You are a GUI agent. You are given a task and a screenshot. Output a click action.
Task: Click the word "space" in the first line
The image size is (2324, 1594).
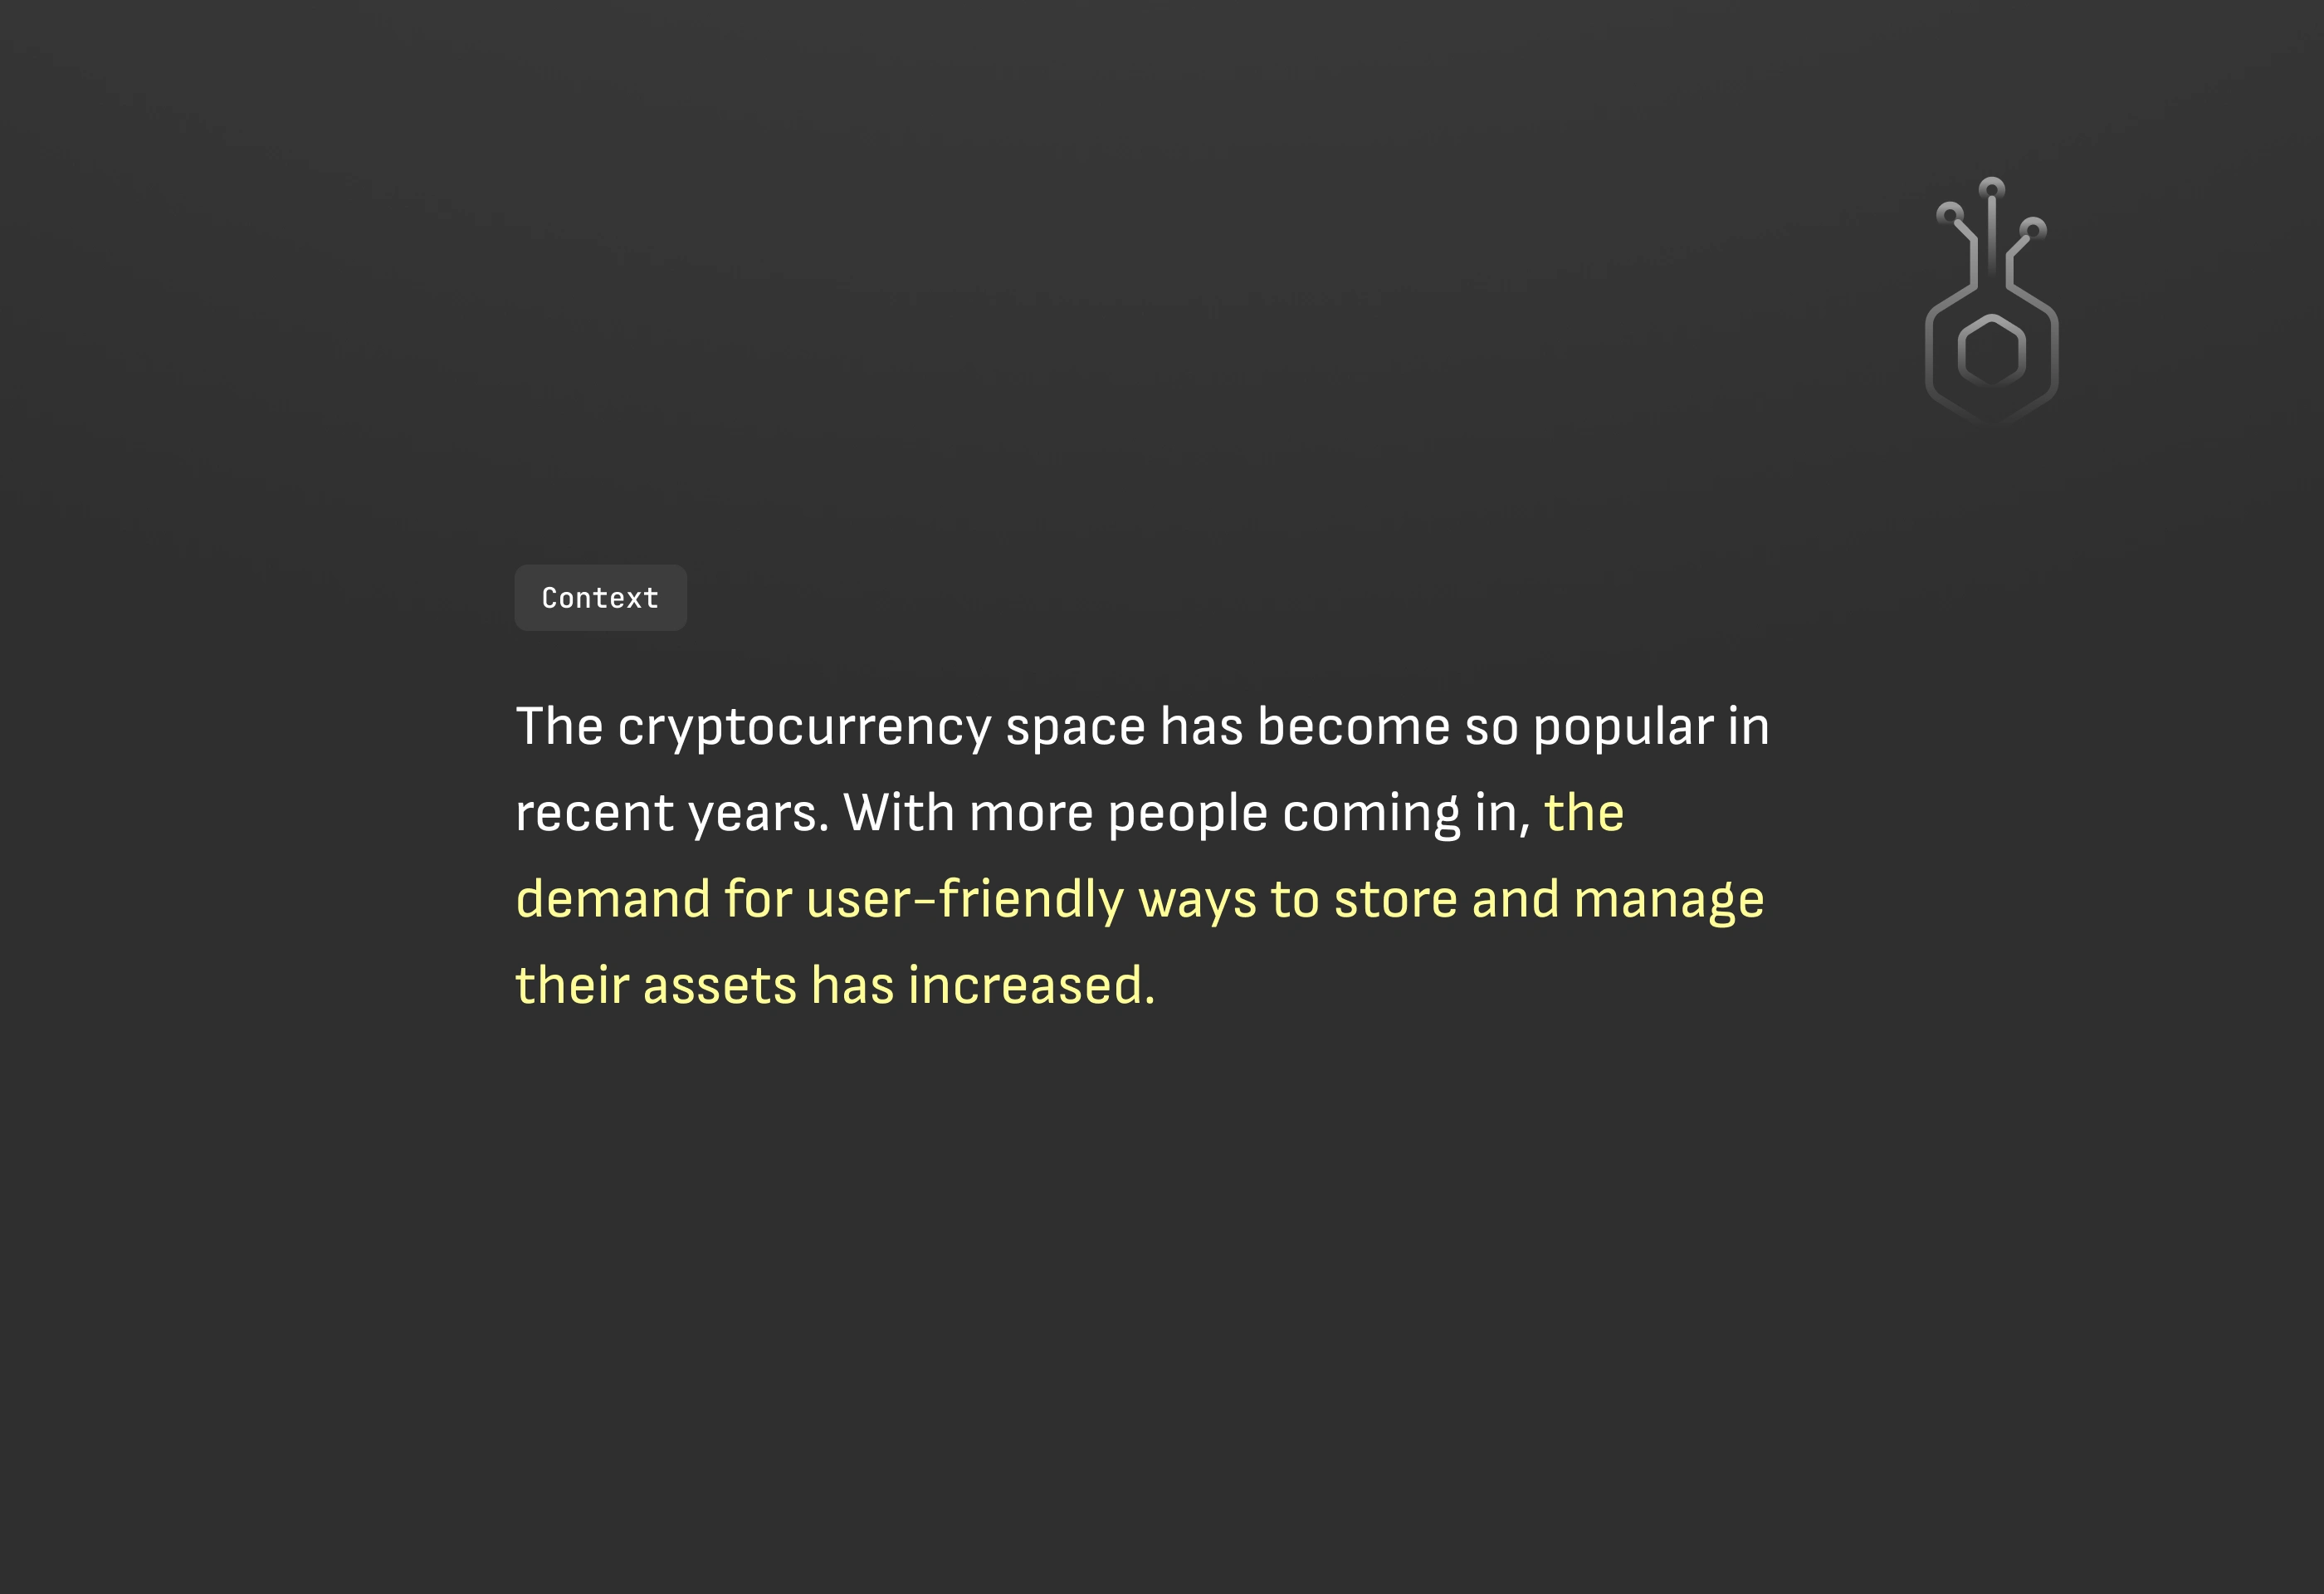click(1075, 727)
